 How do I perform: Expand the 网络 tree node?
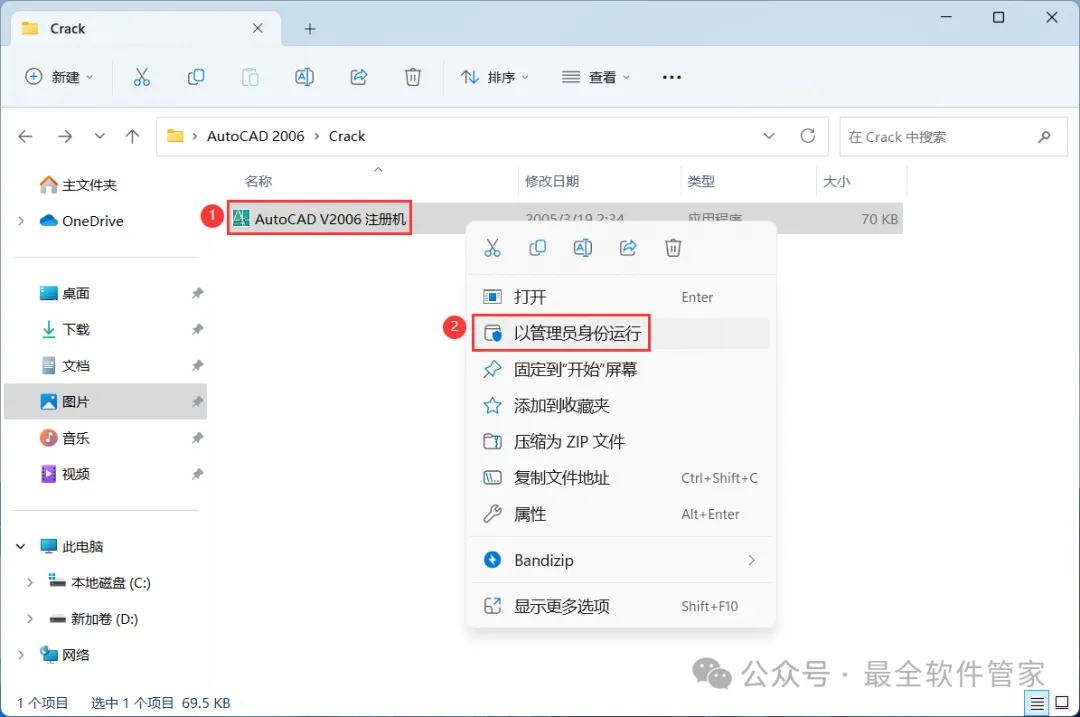[x=21, y=655]
